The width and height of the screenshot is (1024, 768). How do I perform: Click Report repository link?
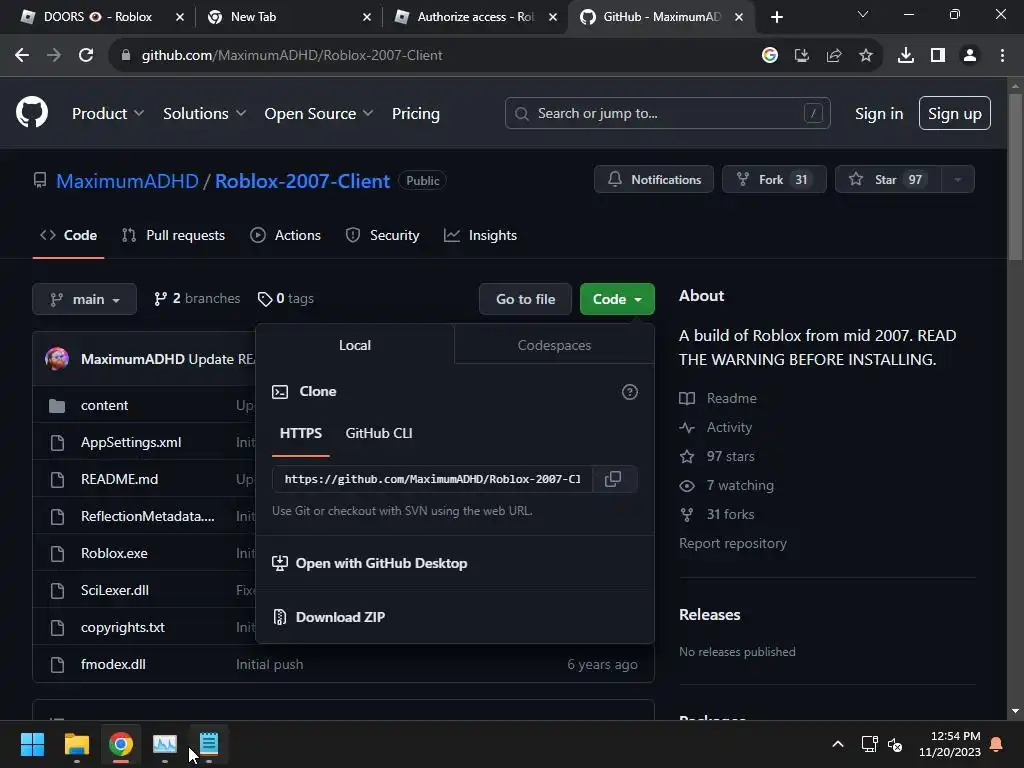(733, 543)
